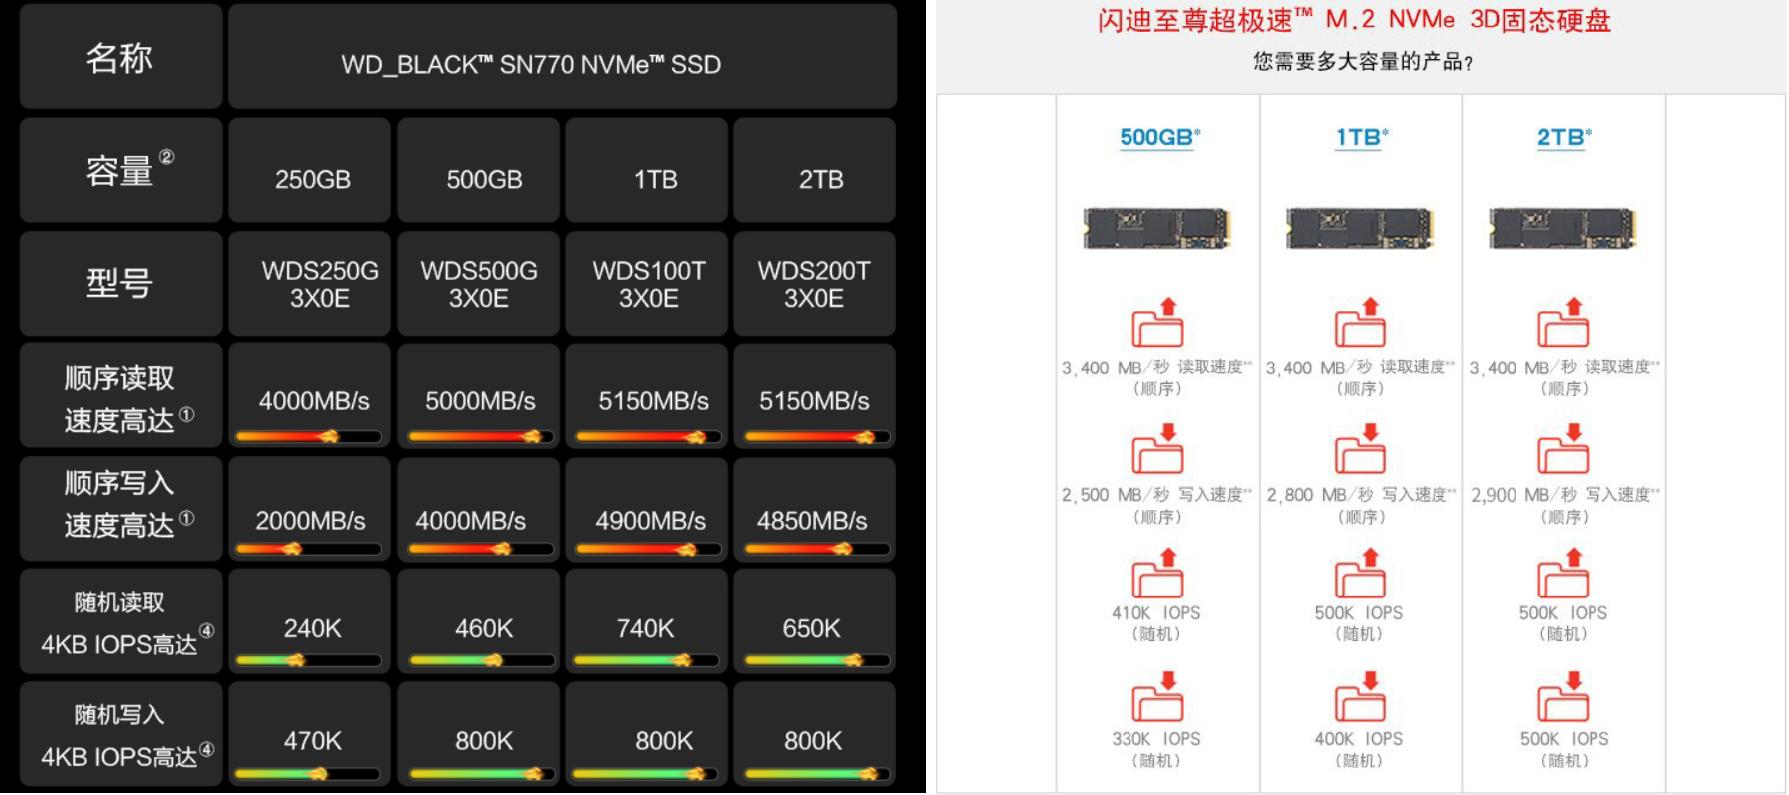Click the random-write icon above 2TB 500K IOPS write
1789x795 pixels.
pos(1564,697)
